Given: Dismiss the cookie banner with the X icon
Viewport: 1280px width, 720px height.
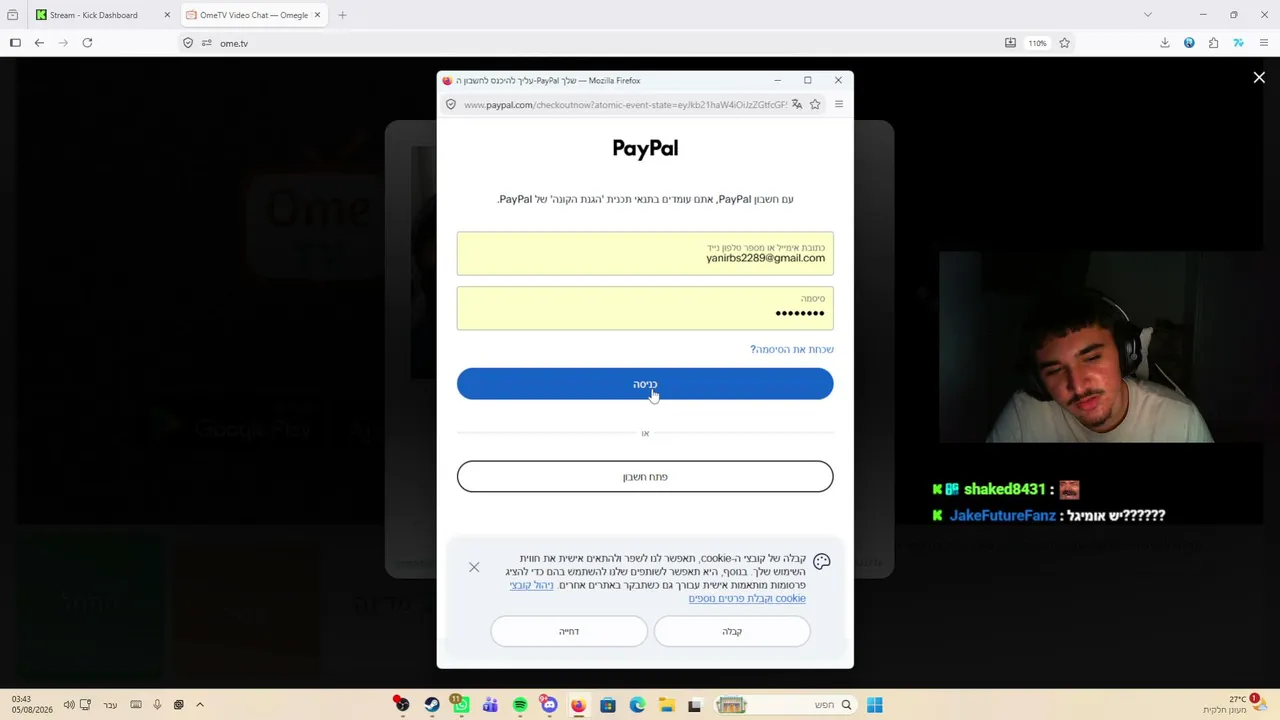Looking at the screenshot, I should [474, 567].
